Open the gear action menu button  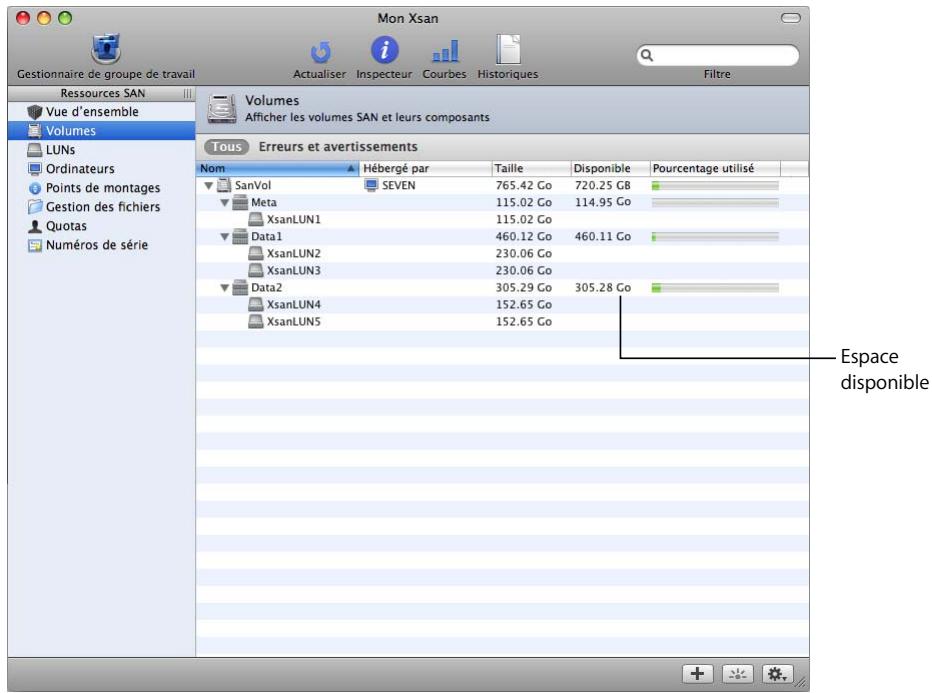pos(777,674)
